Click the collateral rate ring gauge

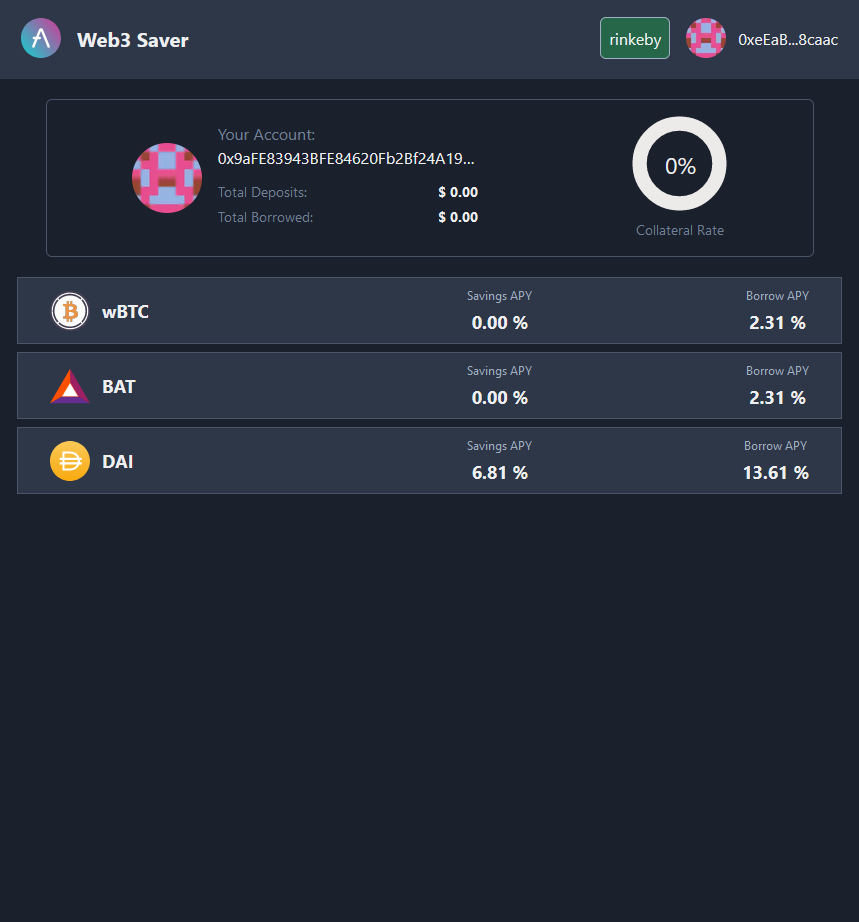[680, 165]
